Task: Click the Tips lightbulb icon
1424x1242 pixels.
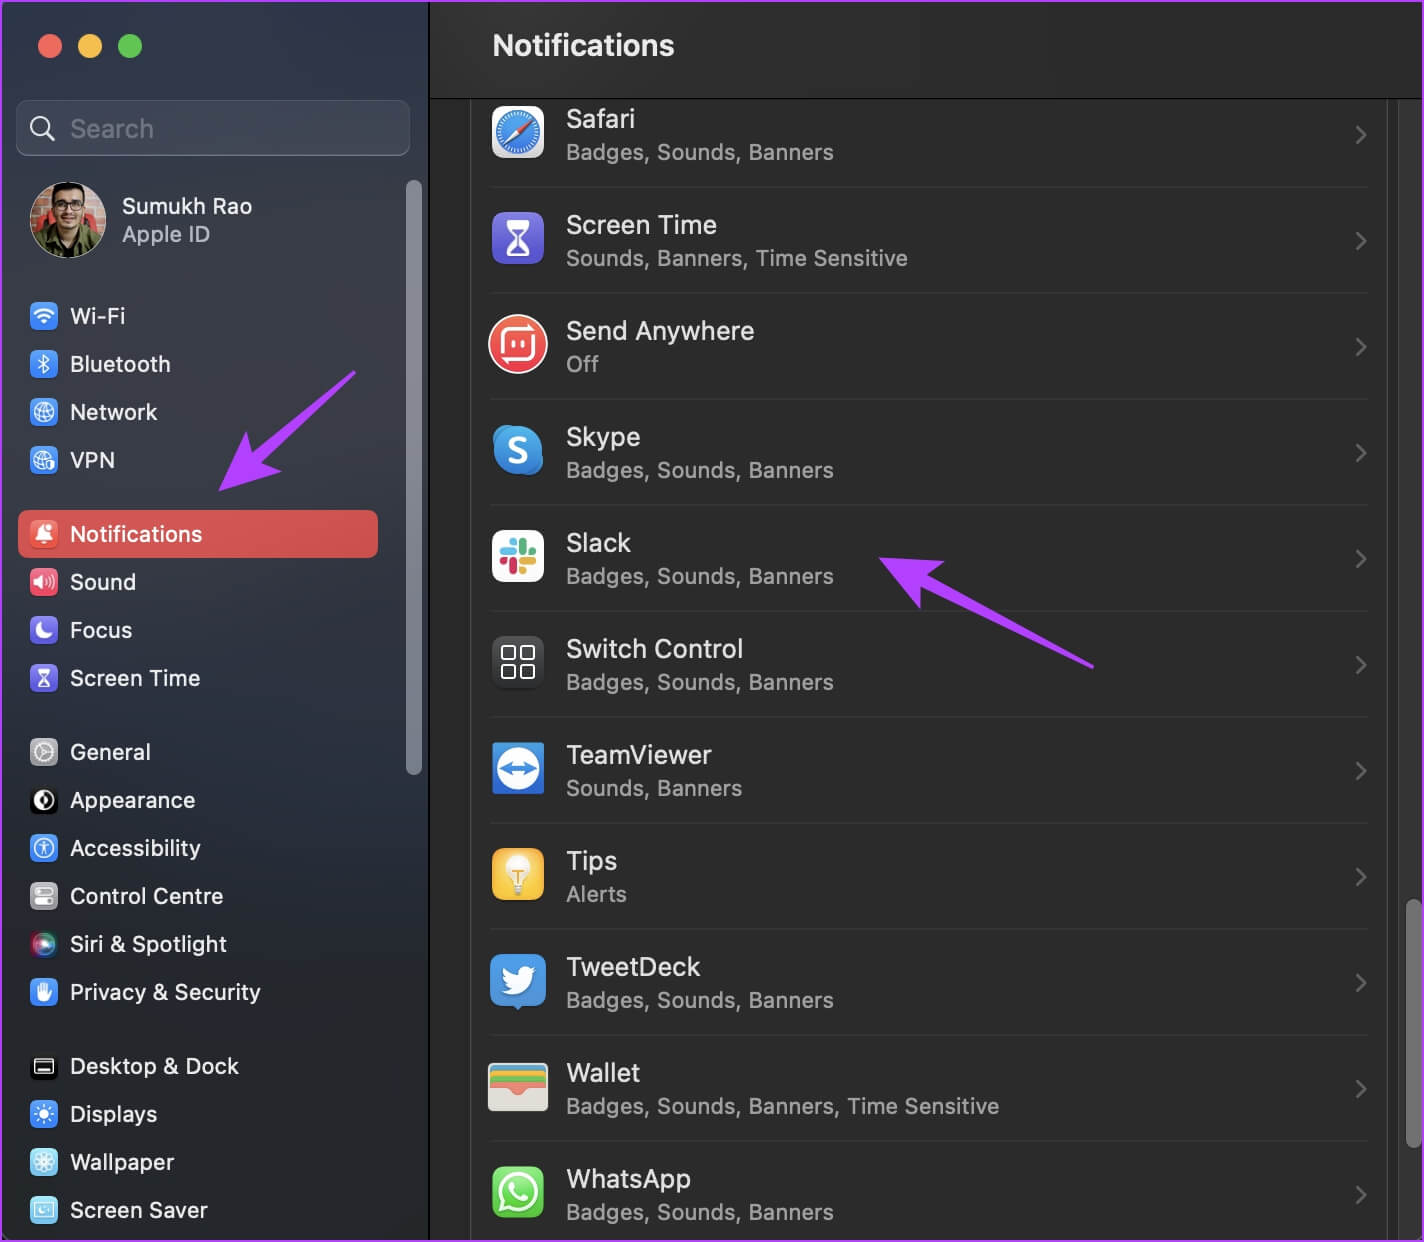Action: pyautogui.click(x=518, y=875)
